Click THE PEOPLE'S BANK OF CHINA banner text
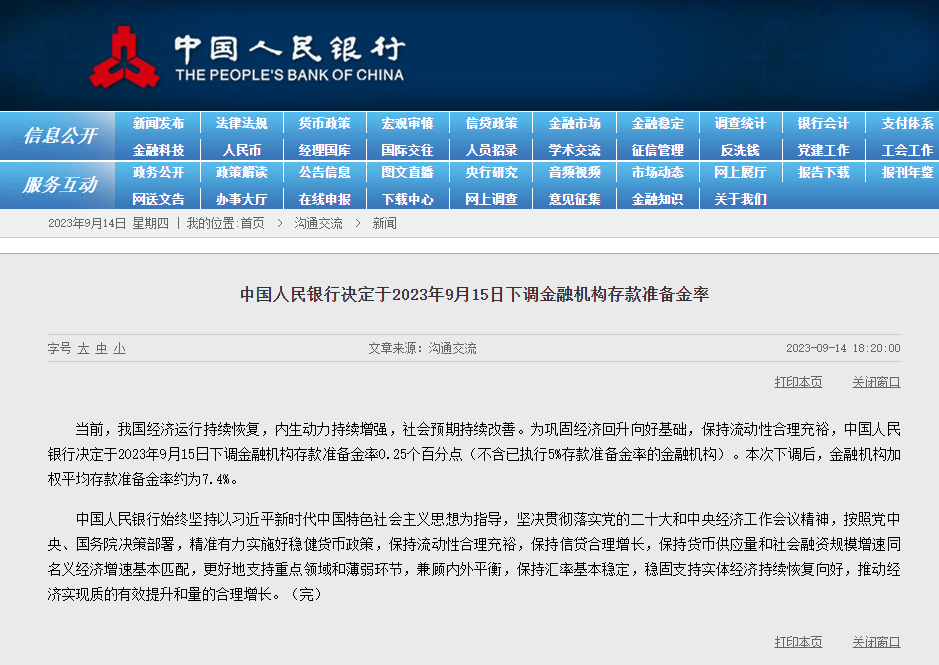The height and width of the screenshot is (665, 939). tap(289, 75)
